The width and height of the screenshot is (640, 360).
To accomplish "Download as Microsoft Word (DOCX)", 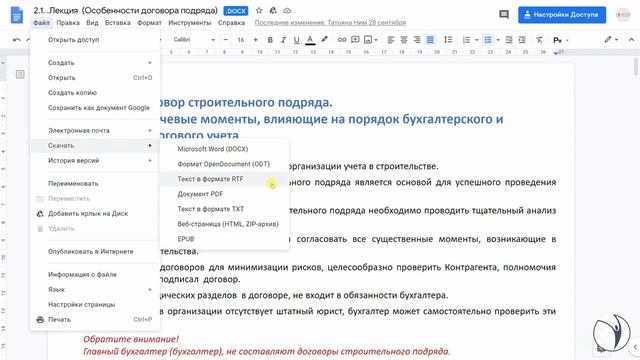I will [x=224, y=149].
